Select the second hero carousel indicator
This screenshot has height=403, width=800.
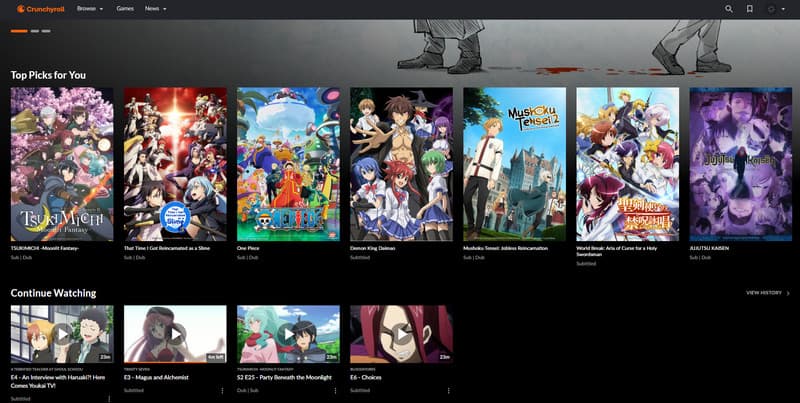tap(35, 31)
